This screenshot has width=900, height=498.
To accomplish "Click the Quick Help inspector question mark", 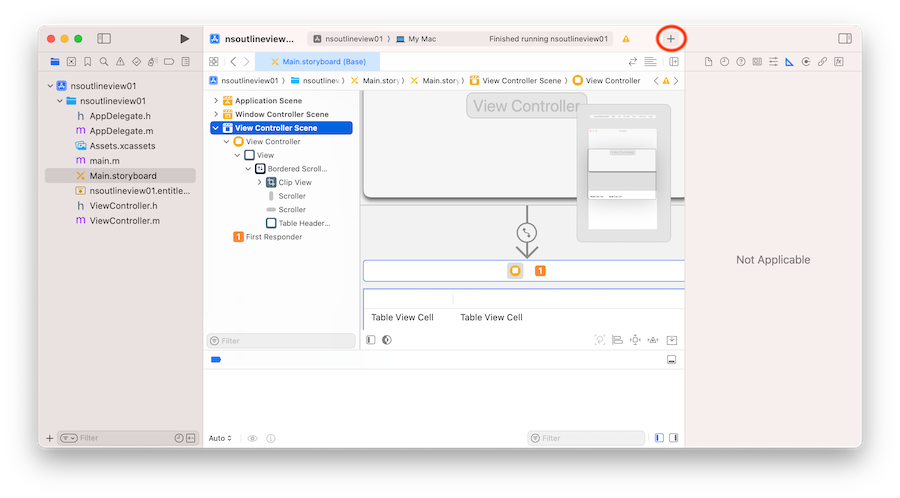I will coord(740,62).
